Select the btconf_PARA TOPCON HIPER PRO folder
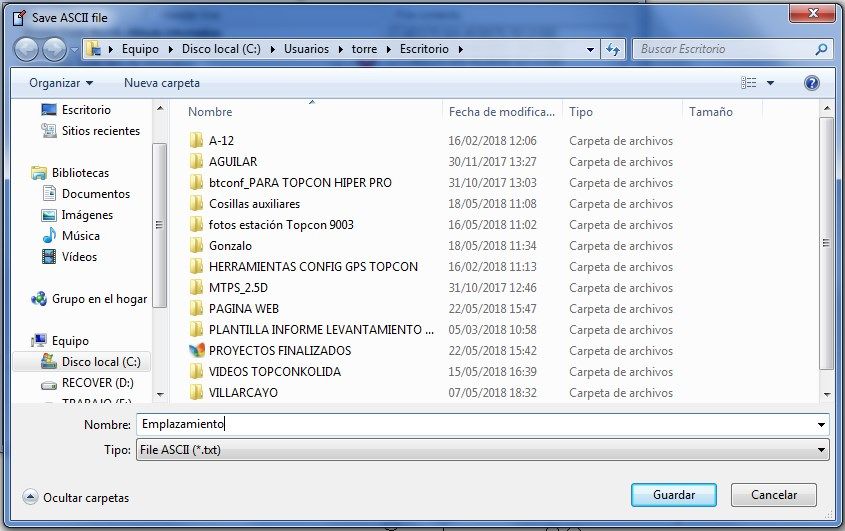Image resolution: width=845 pixels, height=531 pixels. click(x=300, y=183)
